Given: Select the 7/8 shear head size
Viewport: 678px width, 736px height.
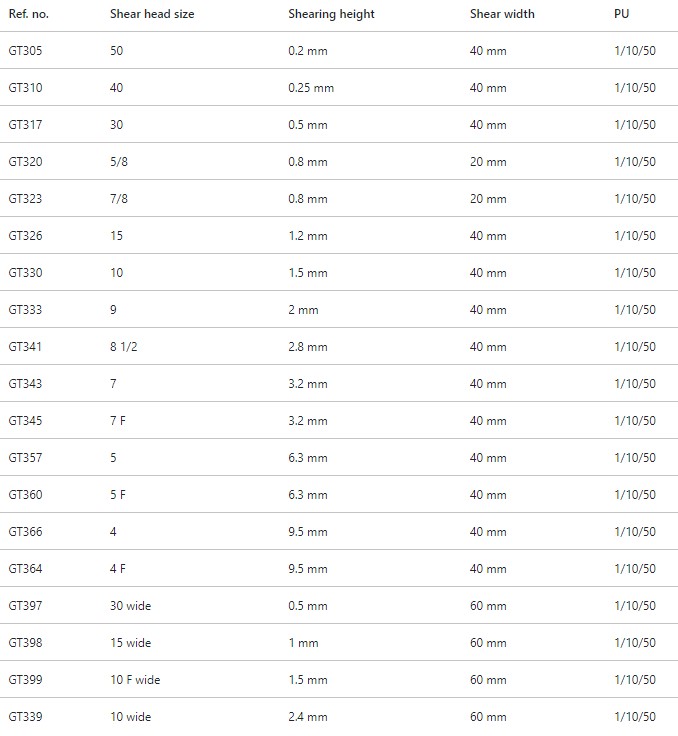Looking at the screenshot, I should pos(119,199).
